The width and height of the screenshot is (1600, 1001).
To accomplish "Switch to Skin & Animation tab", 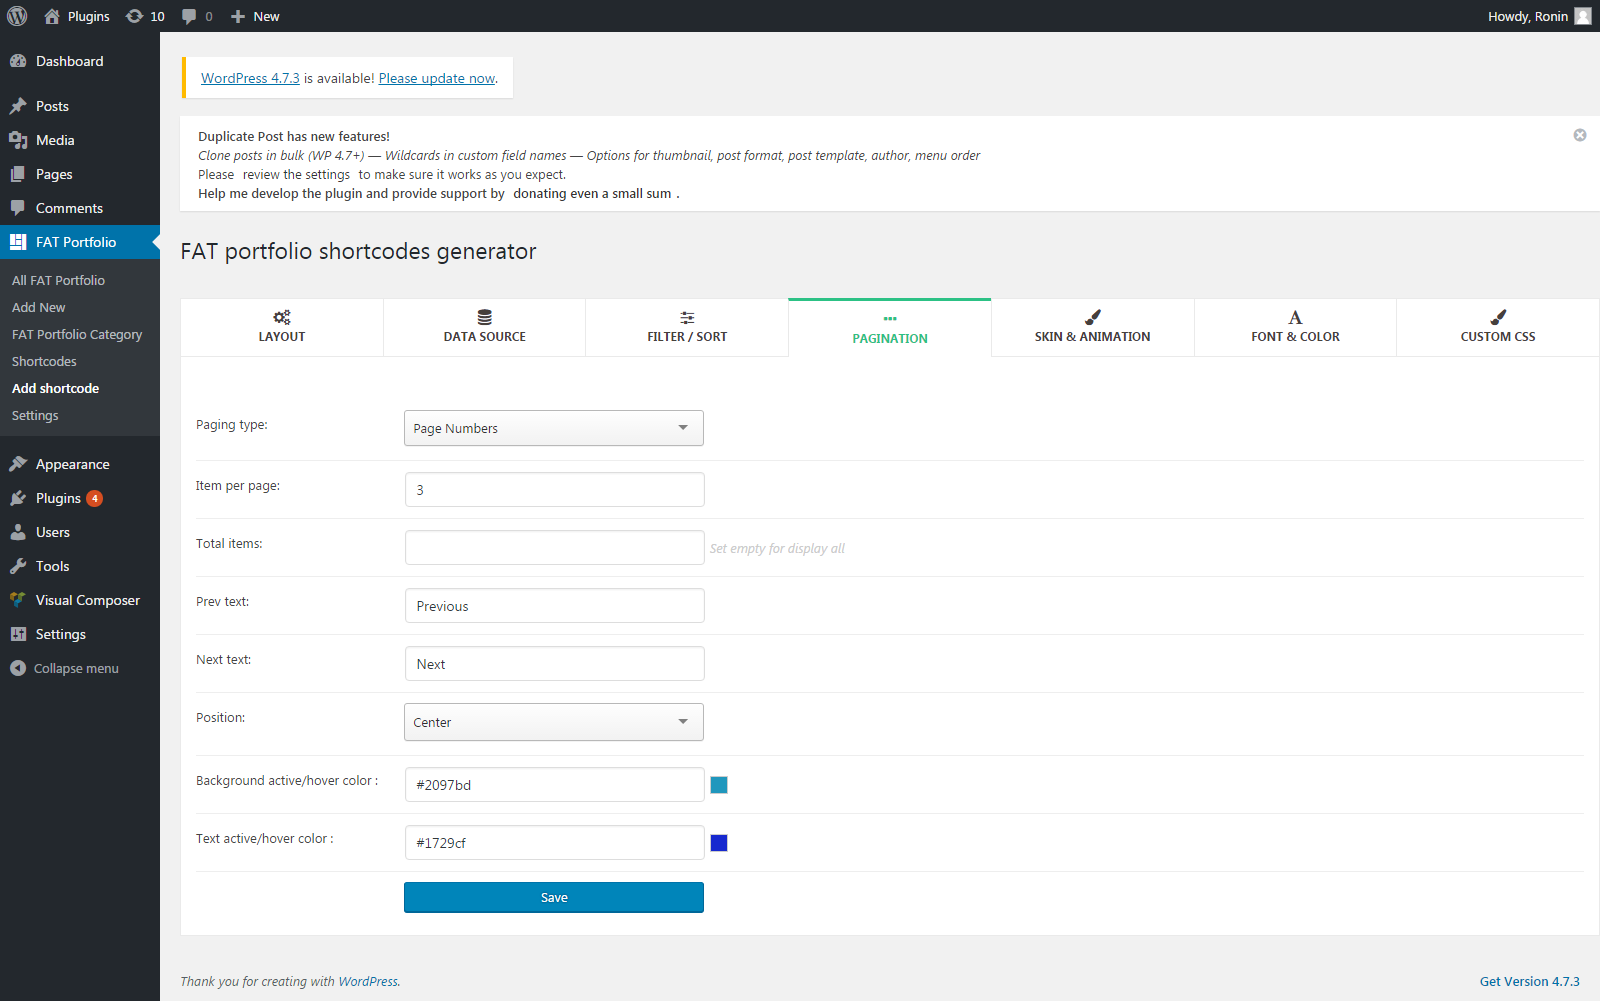I will [x=1092, y=327].
